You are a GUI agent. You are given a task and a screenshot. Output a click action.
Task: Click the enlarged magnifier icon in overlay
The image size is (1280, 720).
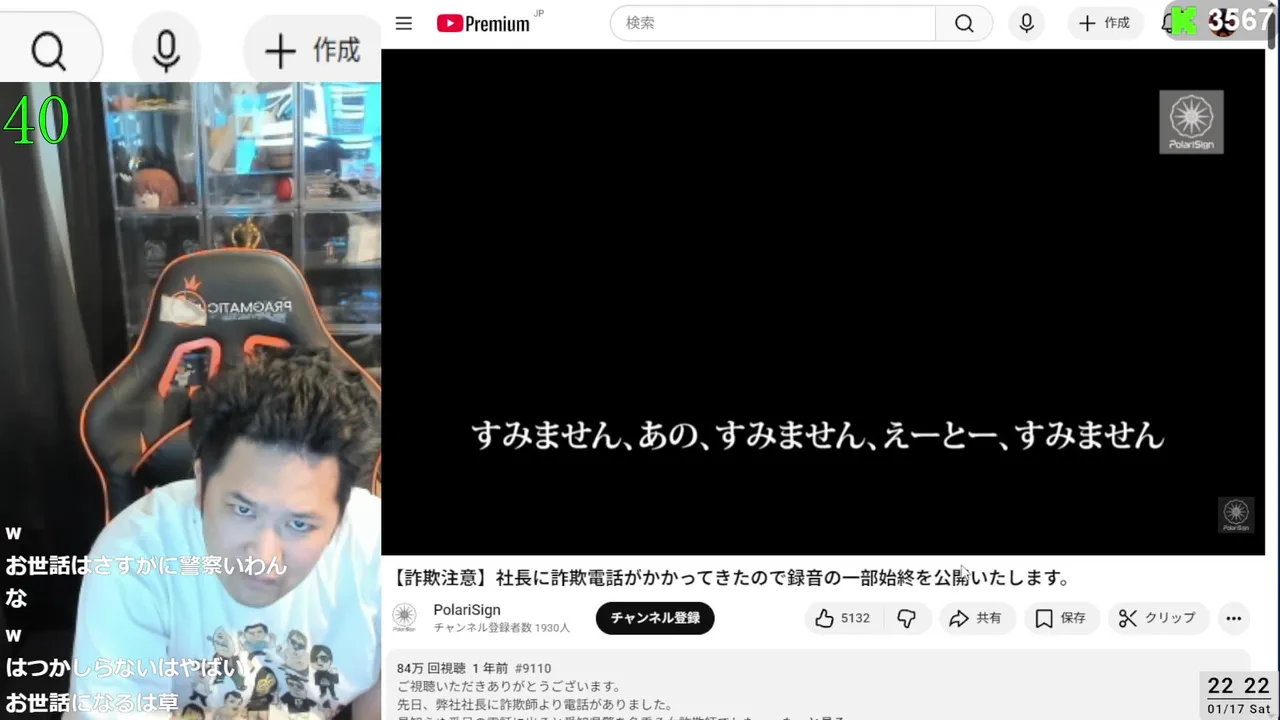click(48, 50)
